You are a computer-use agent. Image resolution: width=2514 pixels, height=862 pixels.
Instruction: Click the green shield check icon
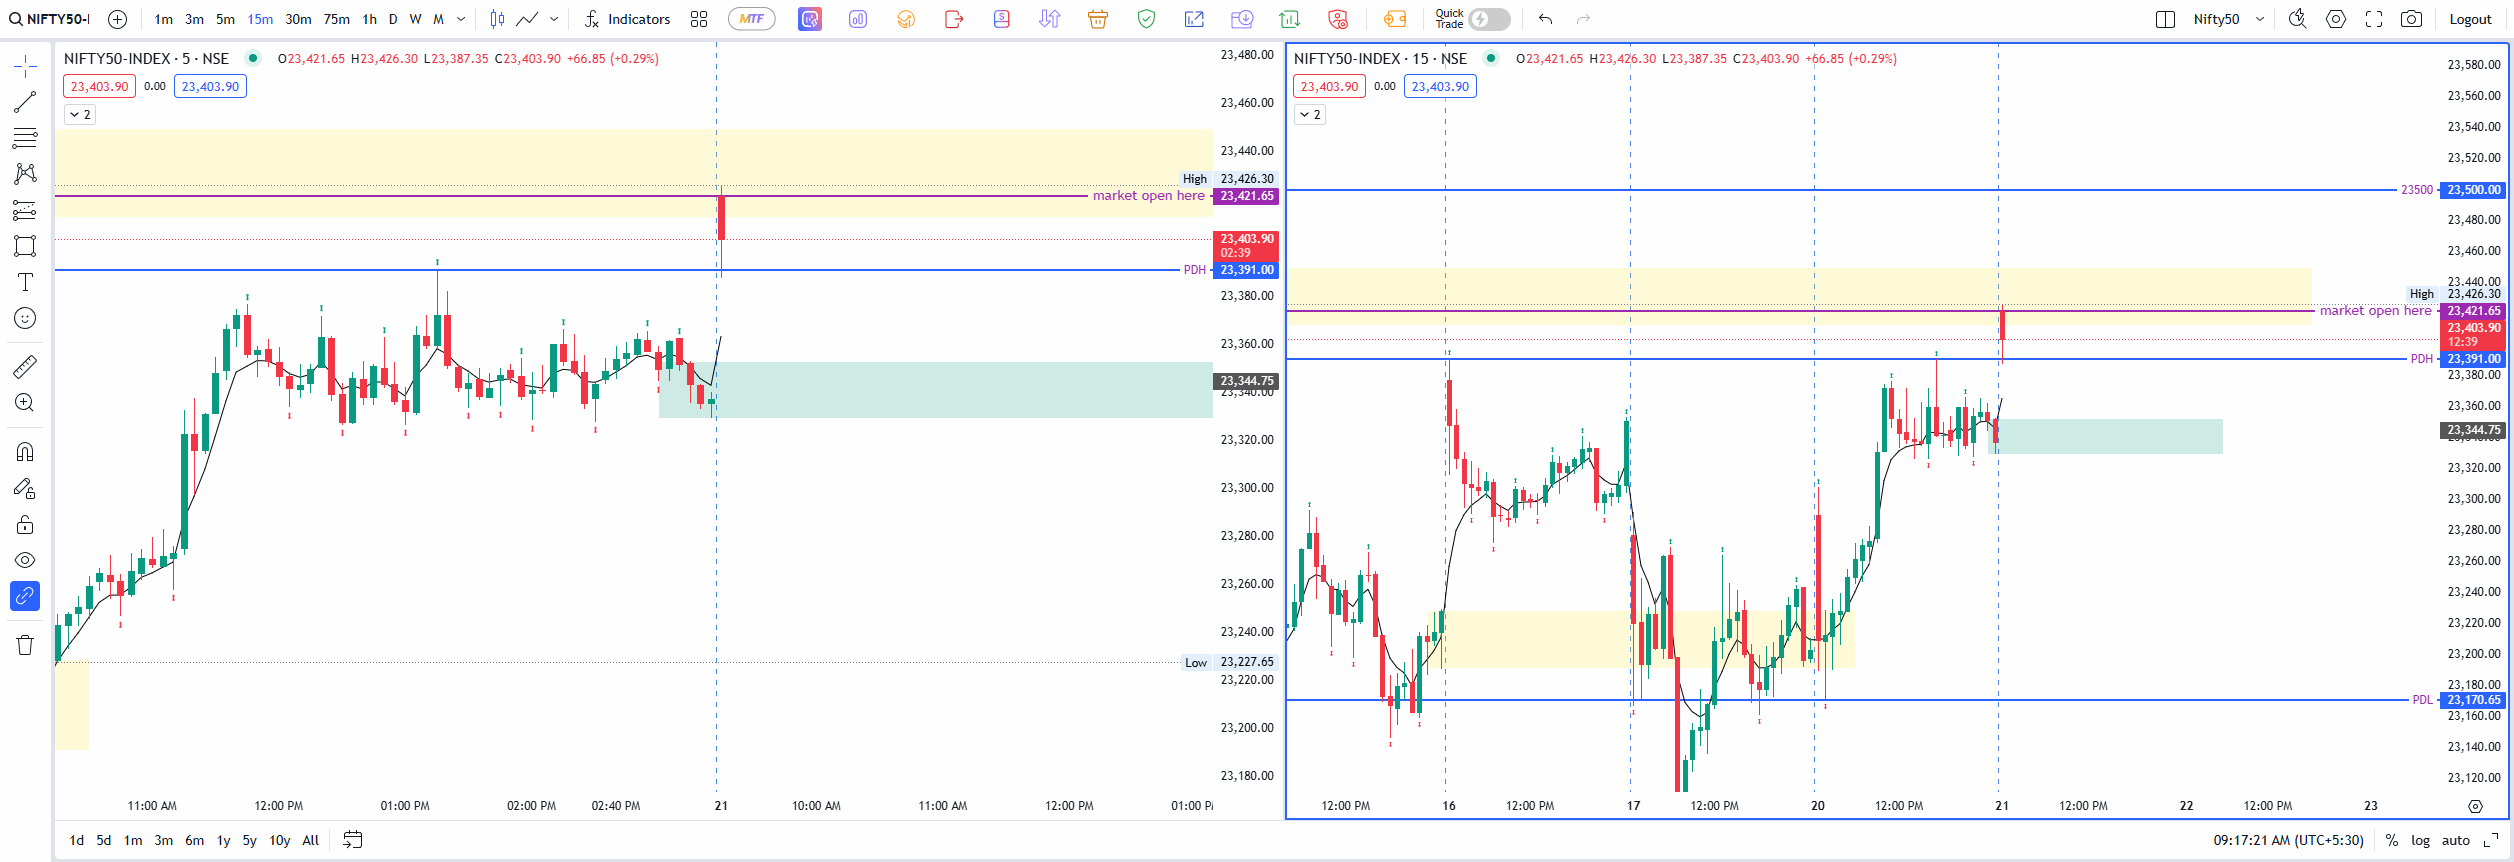click(1146, 19)
